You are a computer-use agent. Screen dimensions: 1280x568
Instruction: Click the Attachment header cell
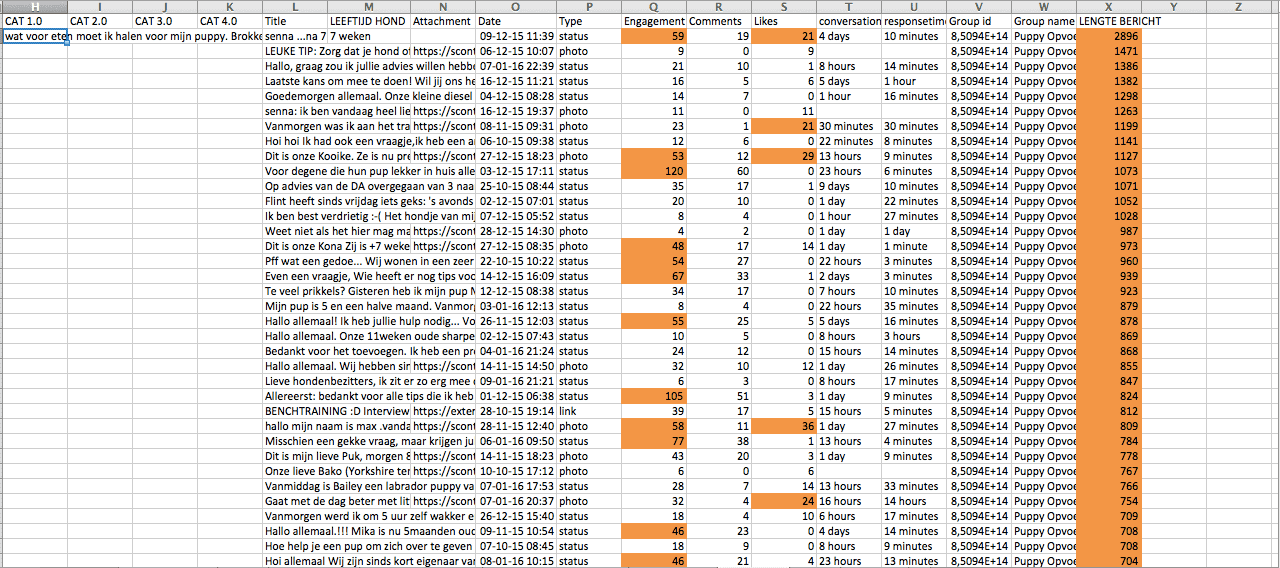click(442, 21)
